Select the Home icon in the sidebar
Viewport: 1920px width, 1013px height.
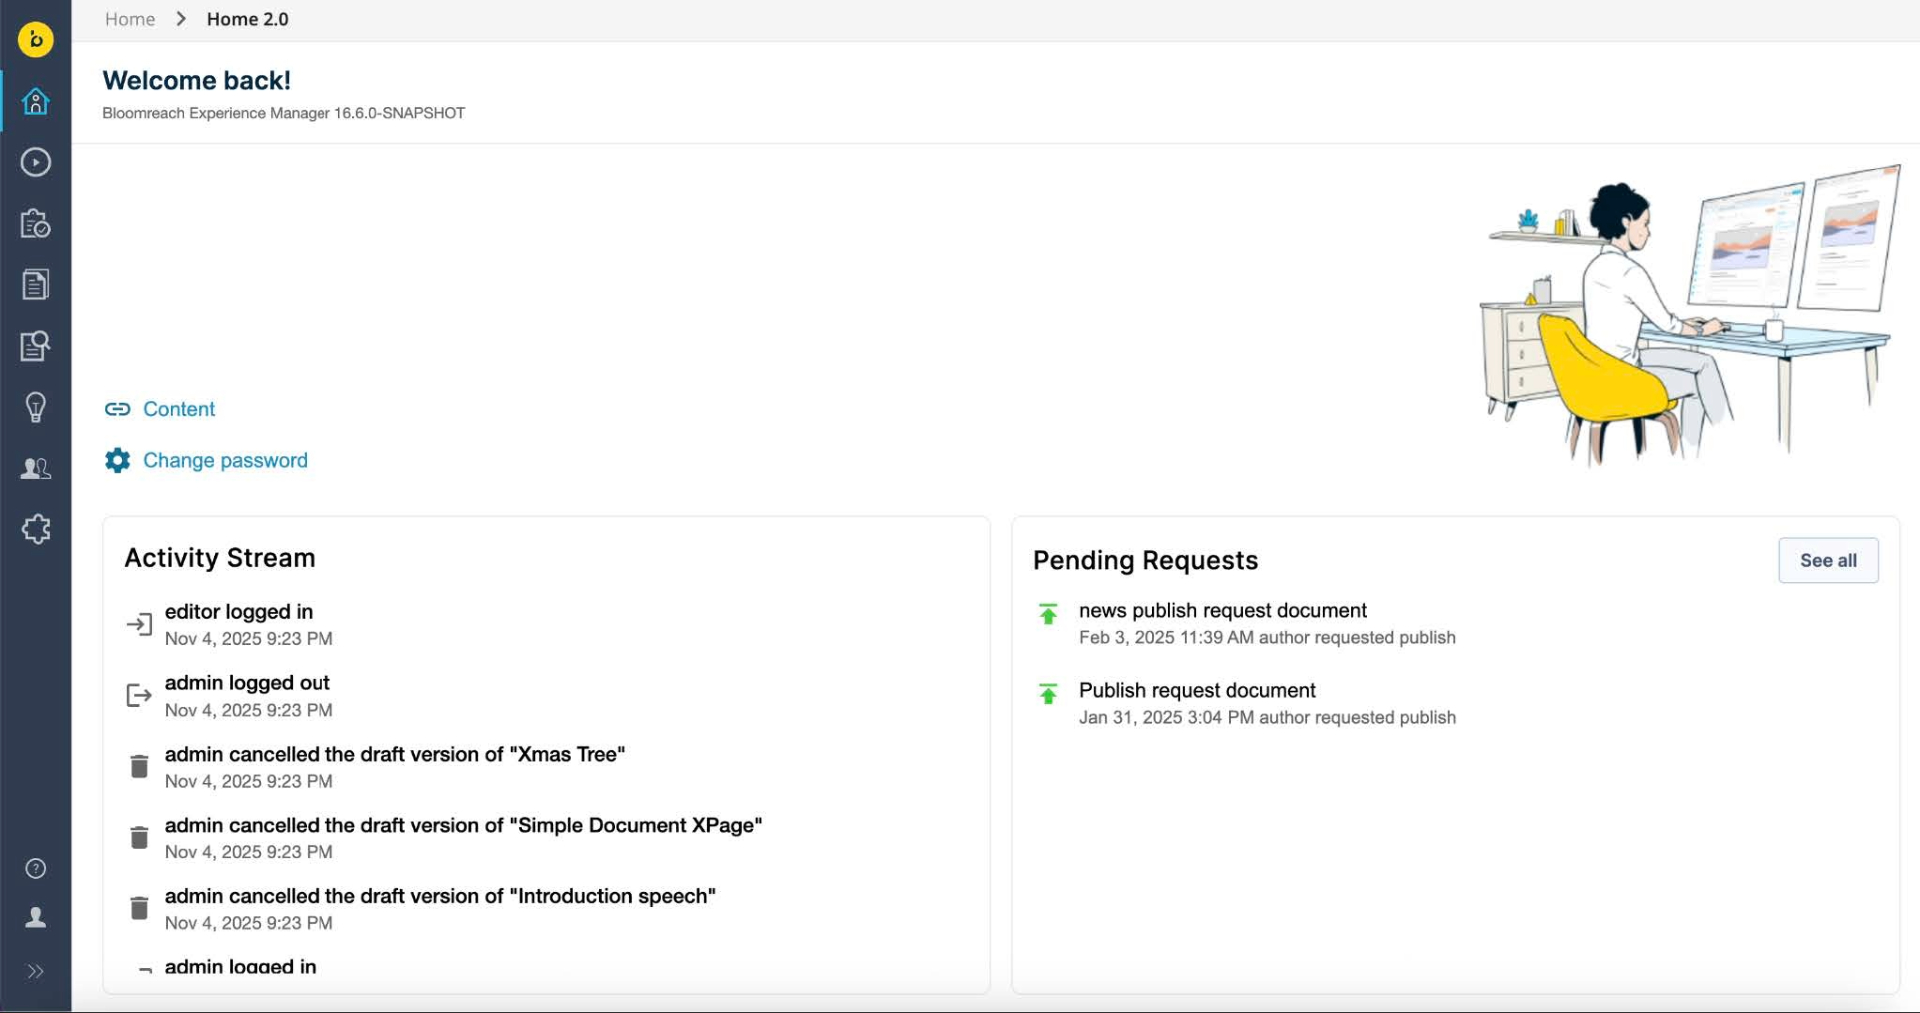[36, 101]
